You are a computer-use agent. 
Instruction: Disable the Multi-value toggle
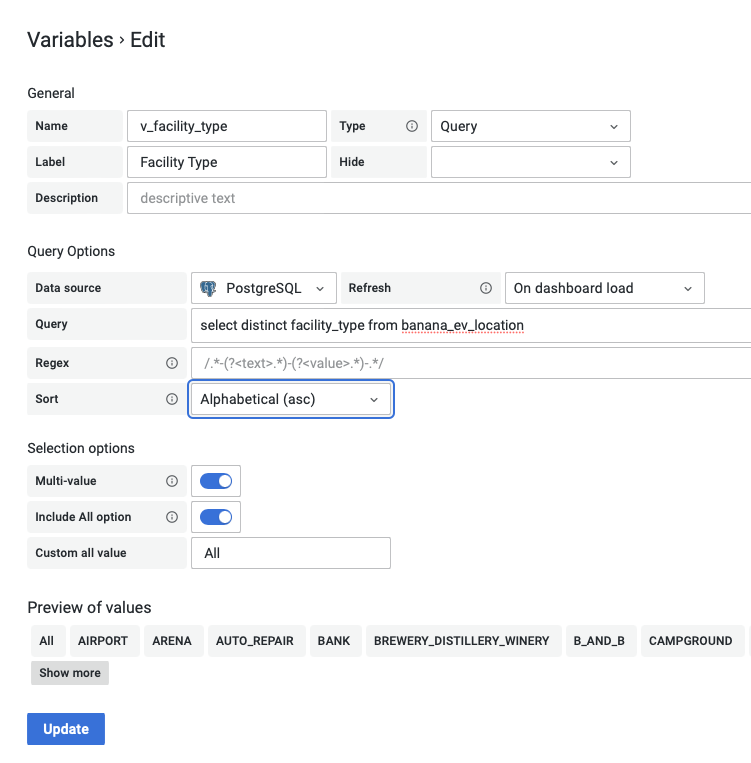click(x=216, y=481)
